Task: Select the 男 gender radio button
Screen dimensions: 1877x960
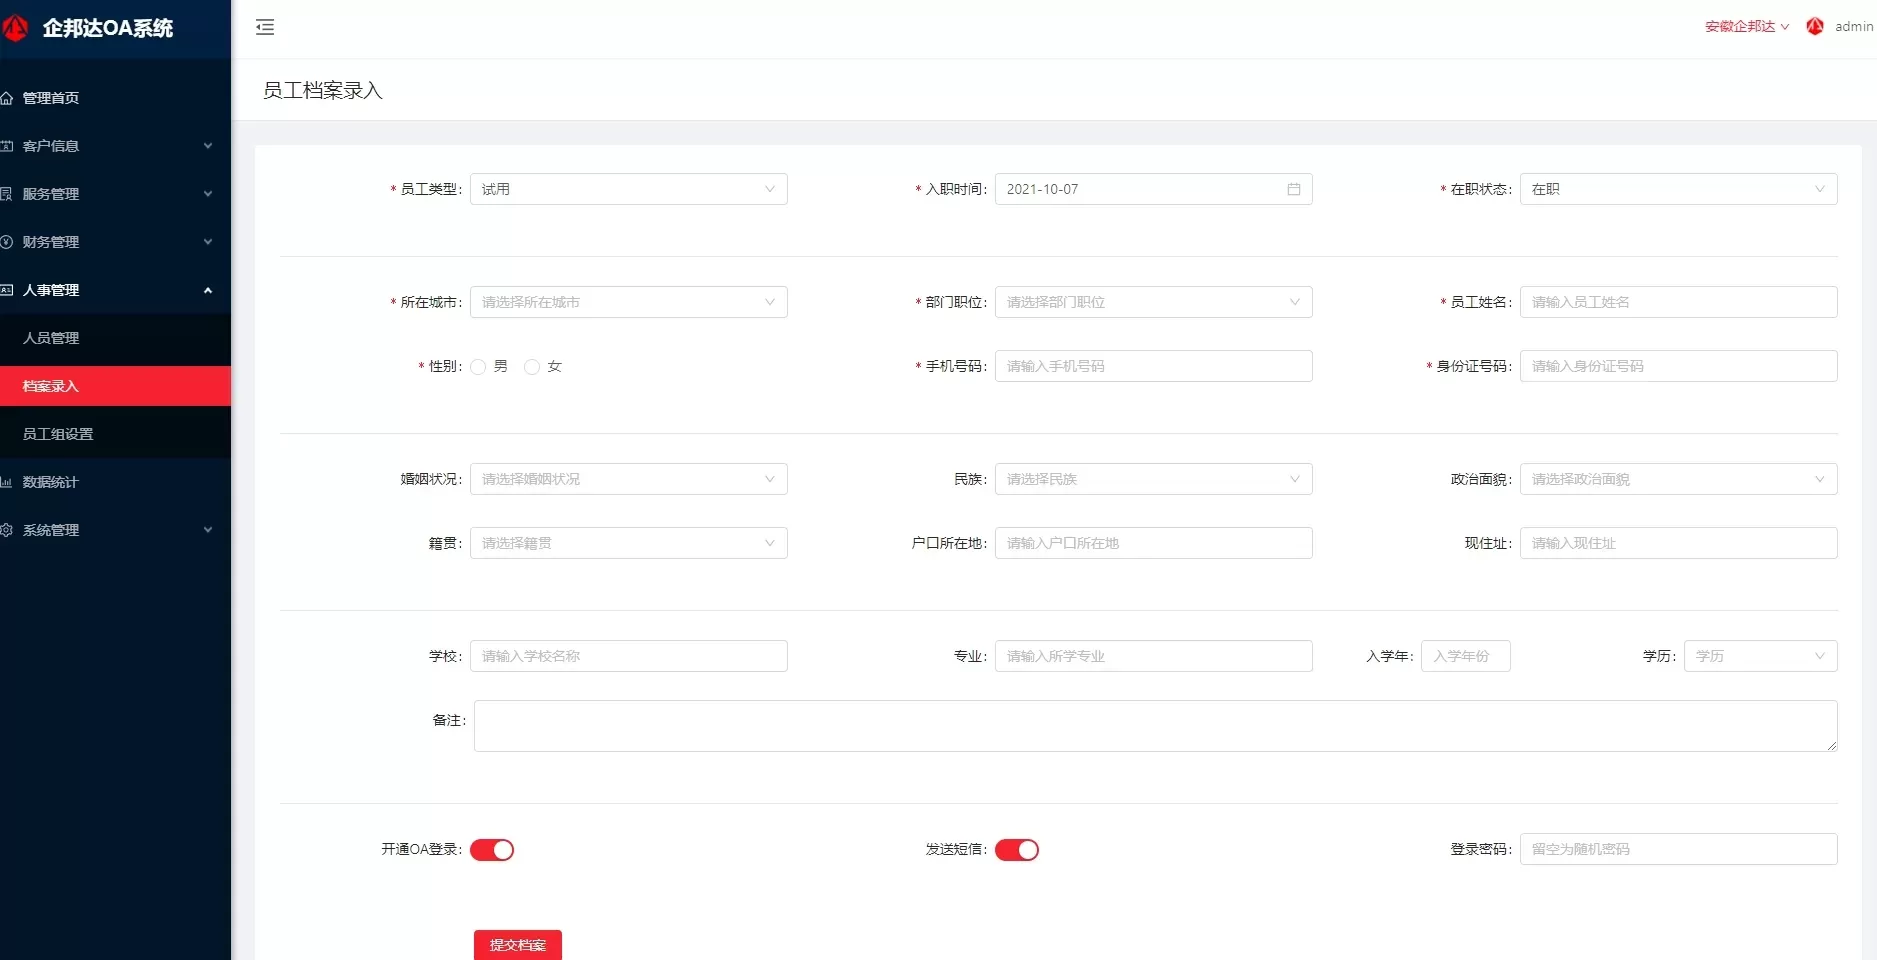Action: point(478,367)
